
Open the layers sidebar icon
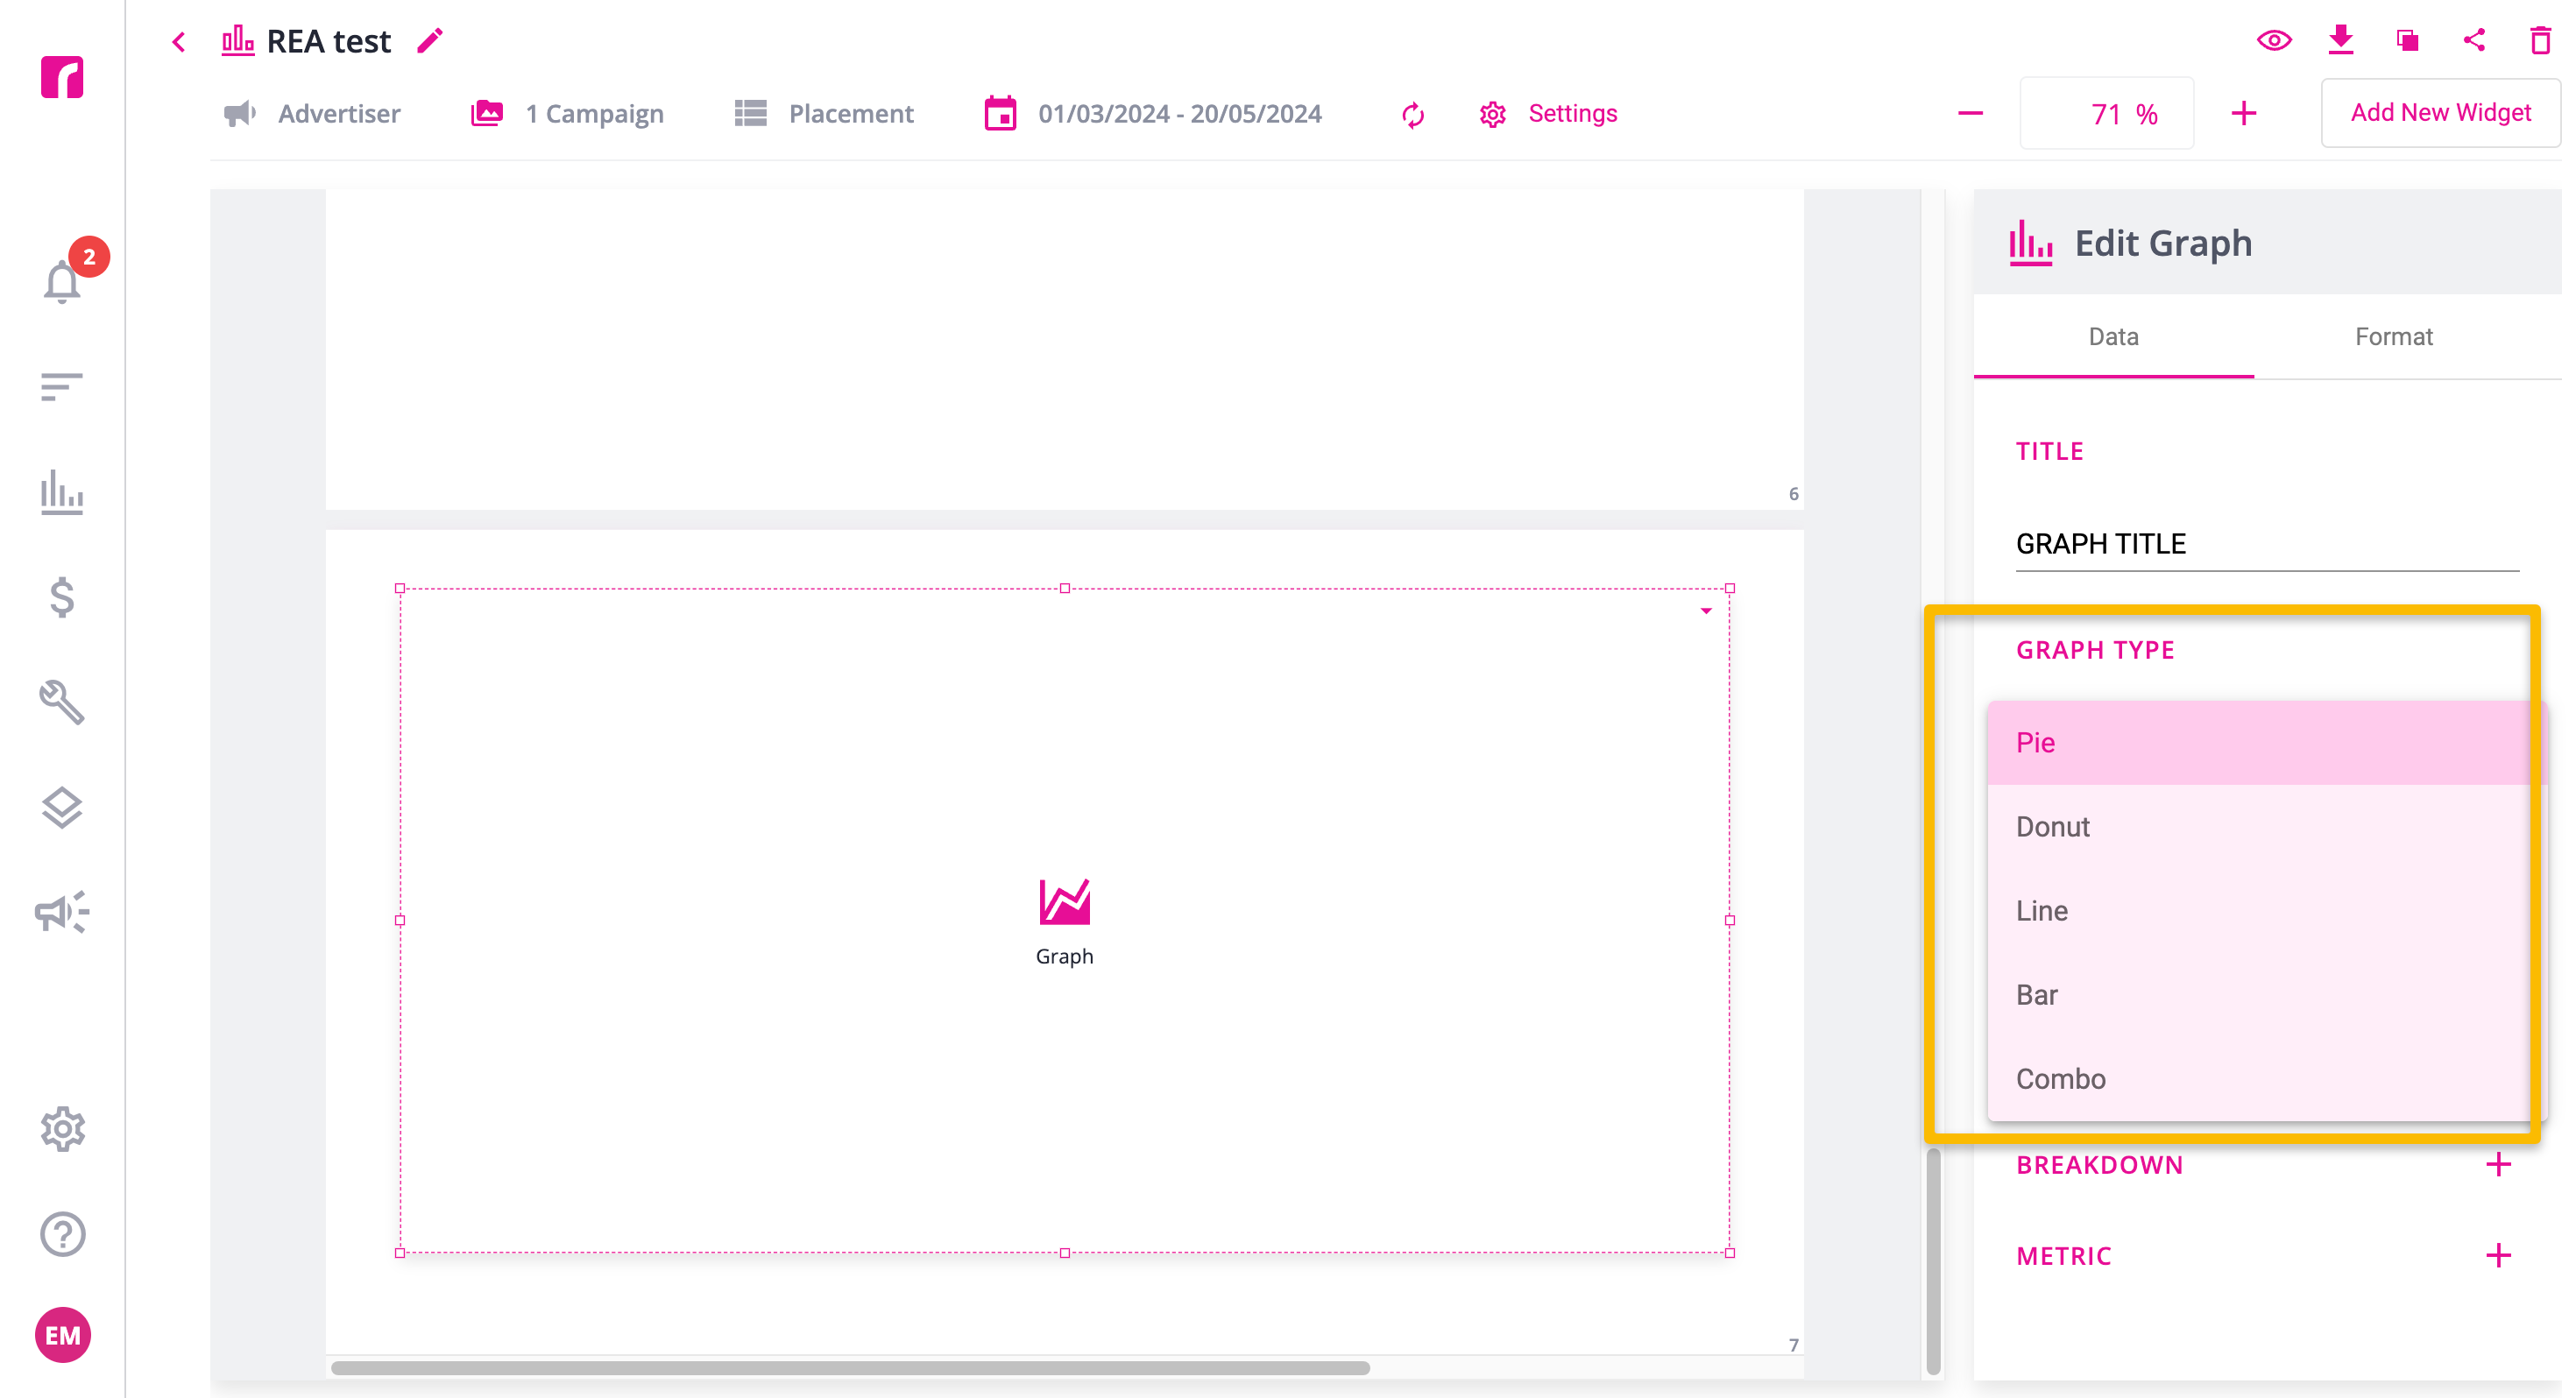pos(62,807)
